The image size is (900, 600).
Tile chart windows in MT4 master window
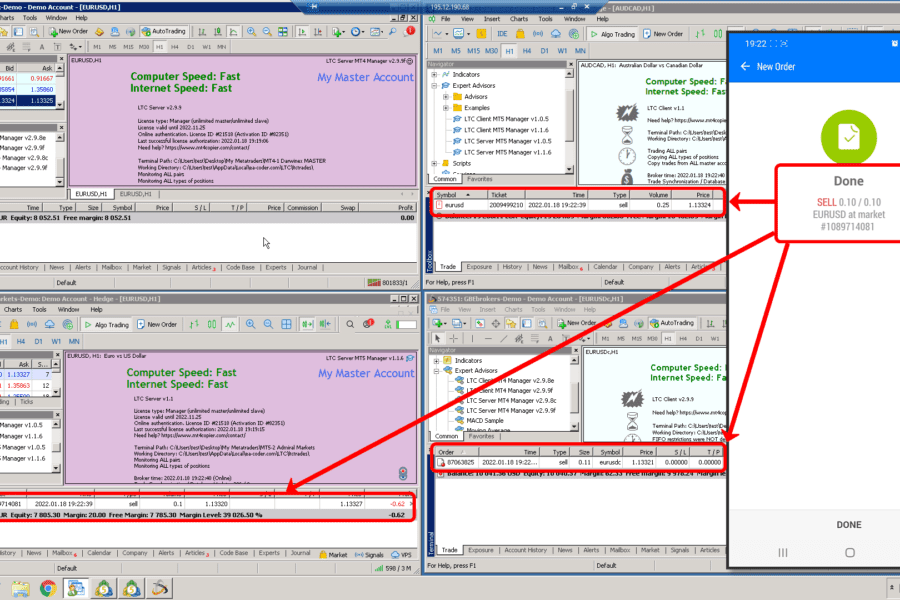(x=283, y=32)
